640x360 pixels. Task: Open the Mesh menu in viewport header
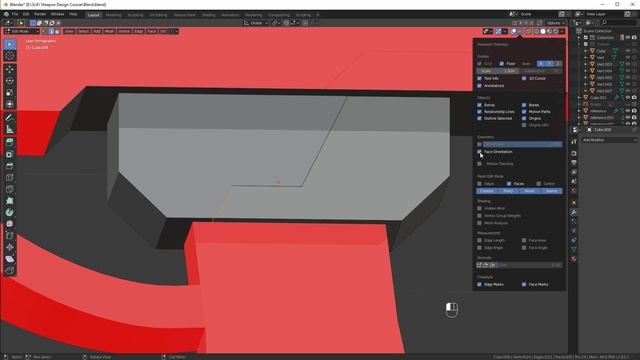(109, 31)
